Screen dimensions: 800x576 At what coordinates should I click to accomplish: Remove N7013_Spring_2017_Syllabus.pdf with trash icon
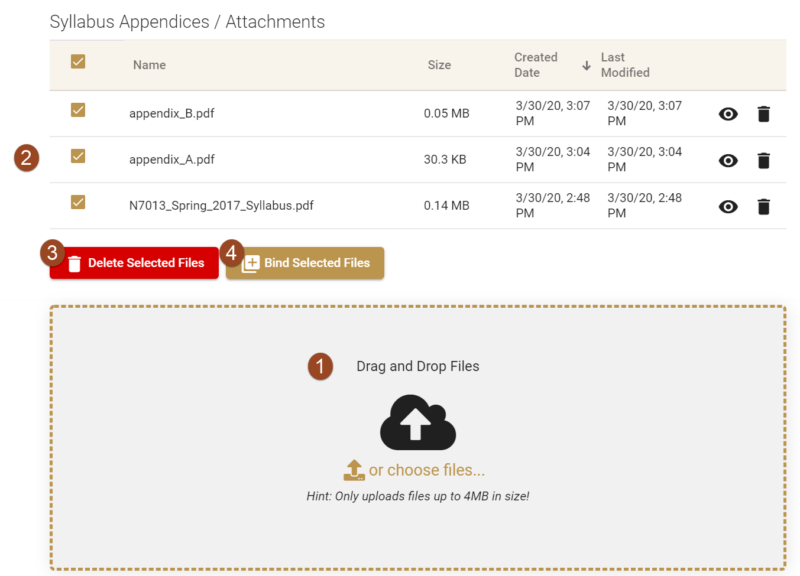[x=764, y=206]
